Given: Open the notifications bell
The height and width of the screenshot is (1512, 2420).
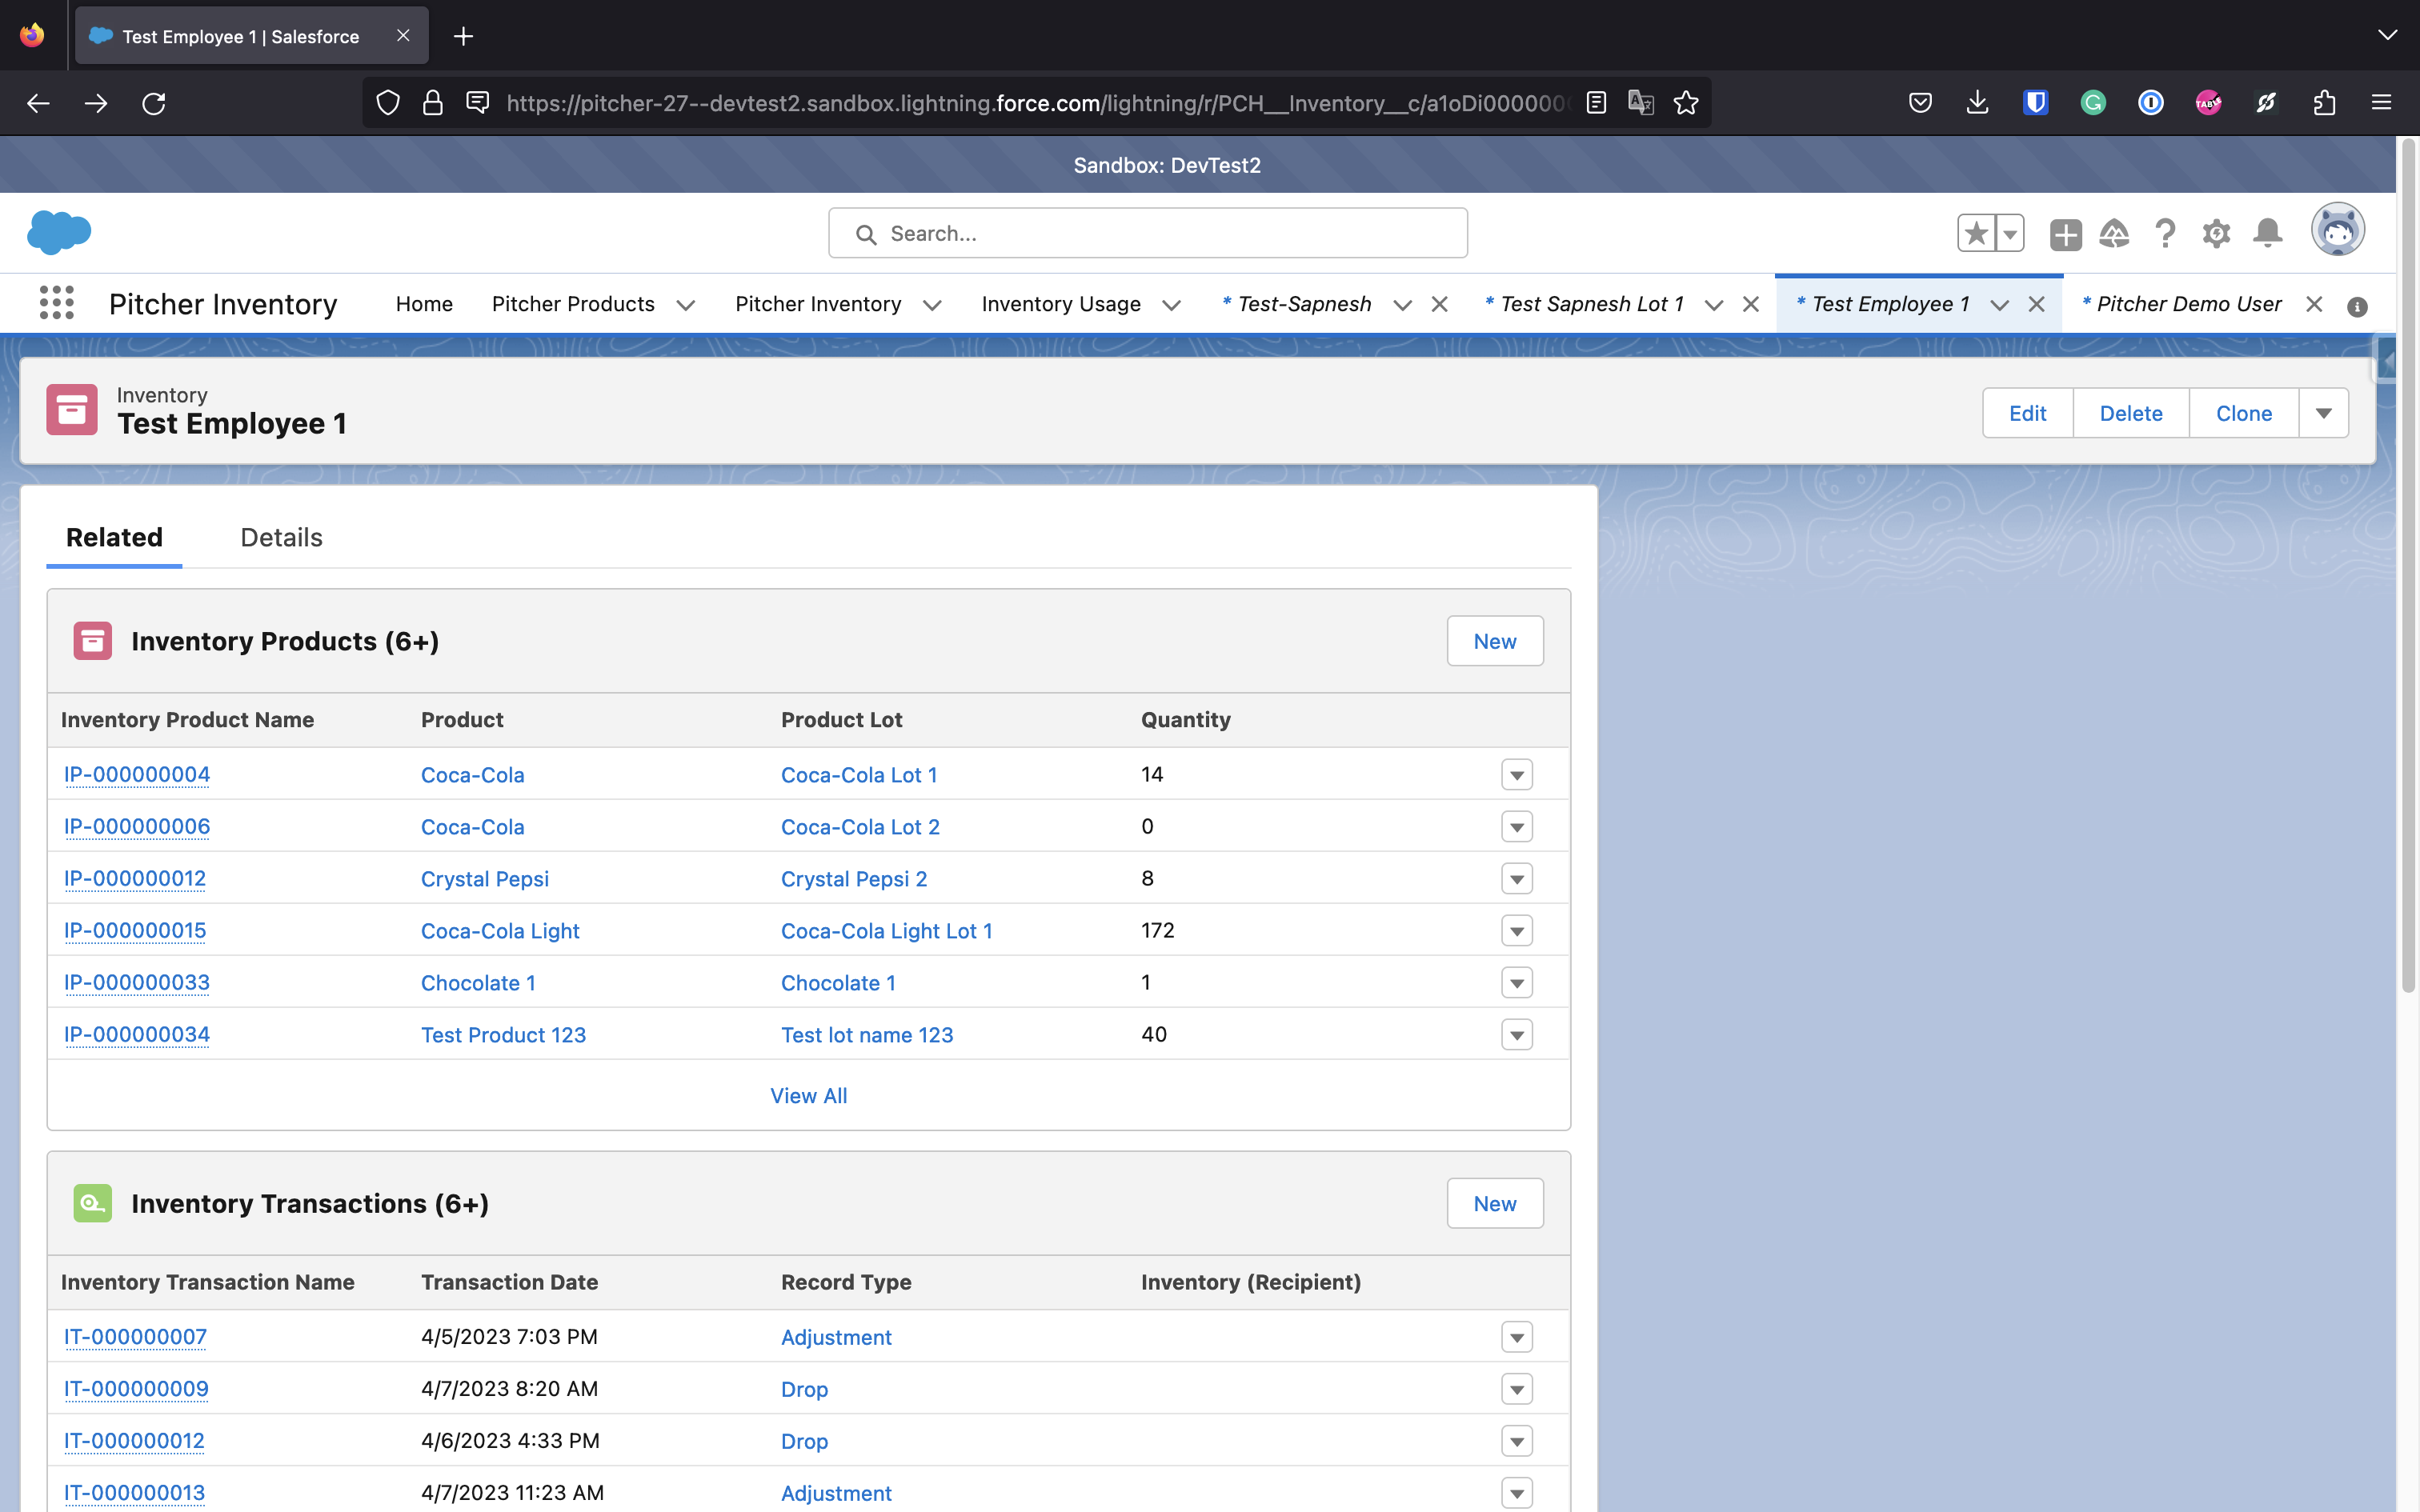Looking at the screenshot, I should (2267, 234).
